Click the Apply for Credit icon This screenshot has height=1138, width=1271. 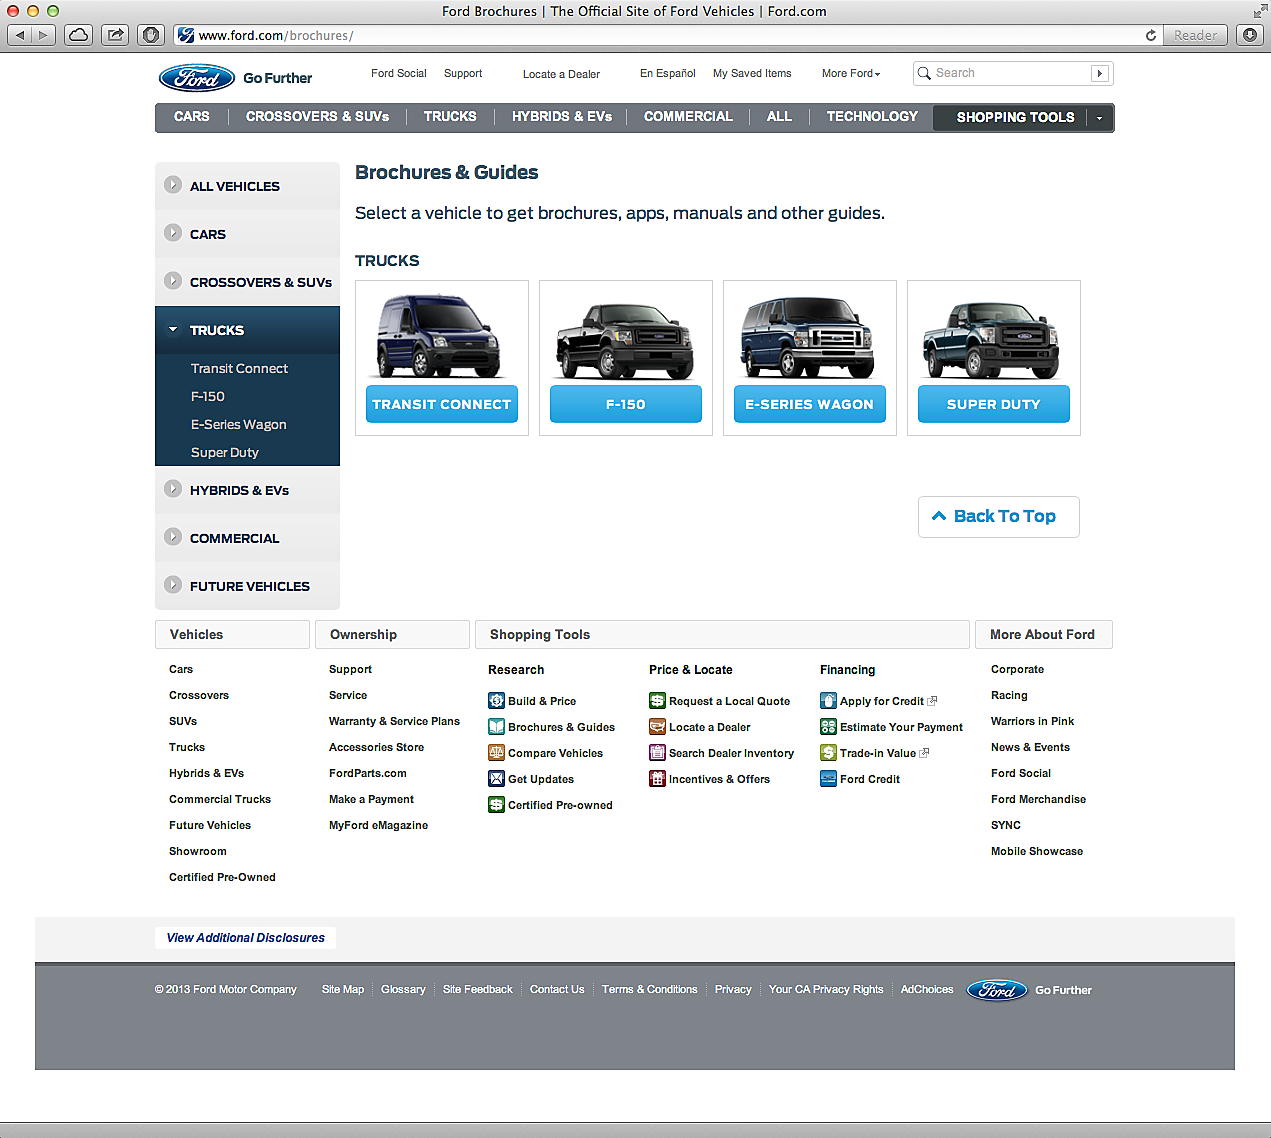tap(828, 701)
